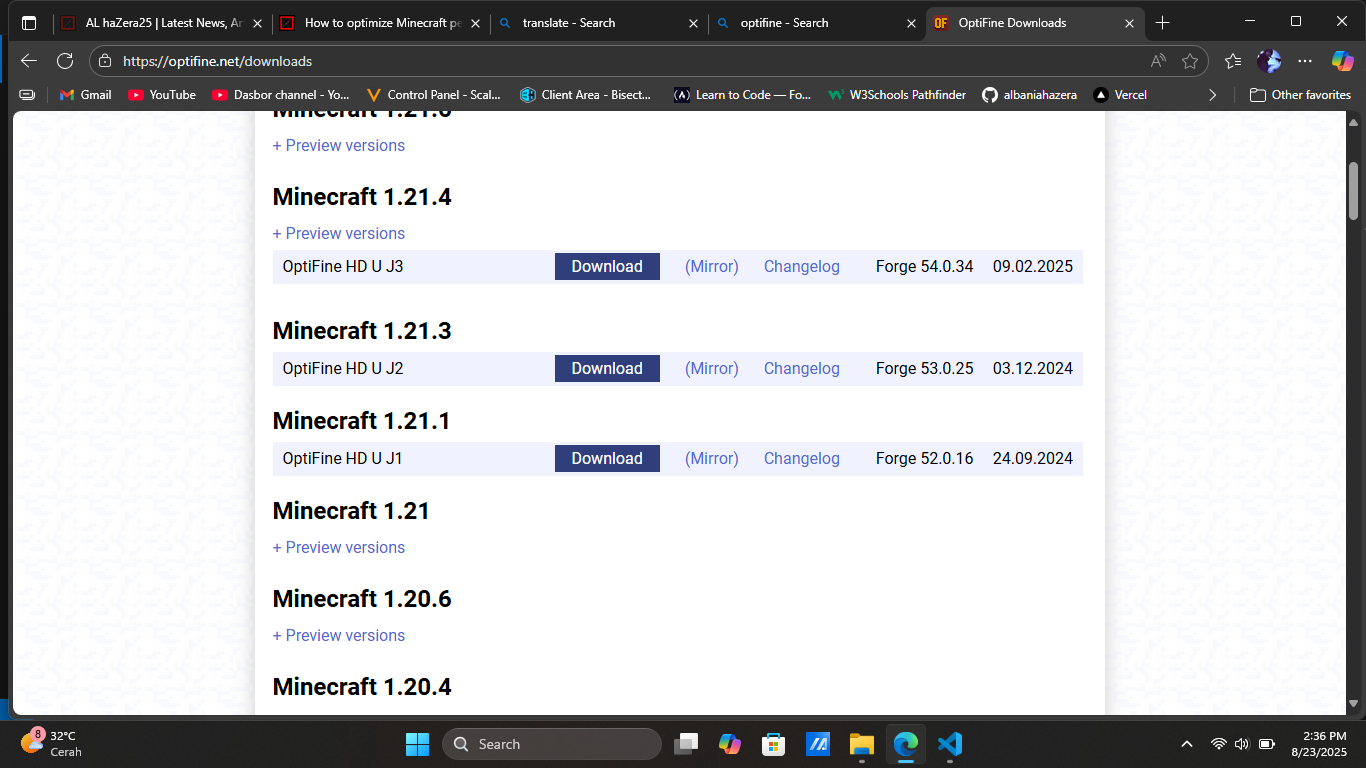The height and width of the screenshot is (768, 1366).
Task: Open the Read aloud icon in address bar
Action: click(x=1158, y=61)
